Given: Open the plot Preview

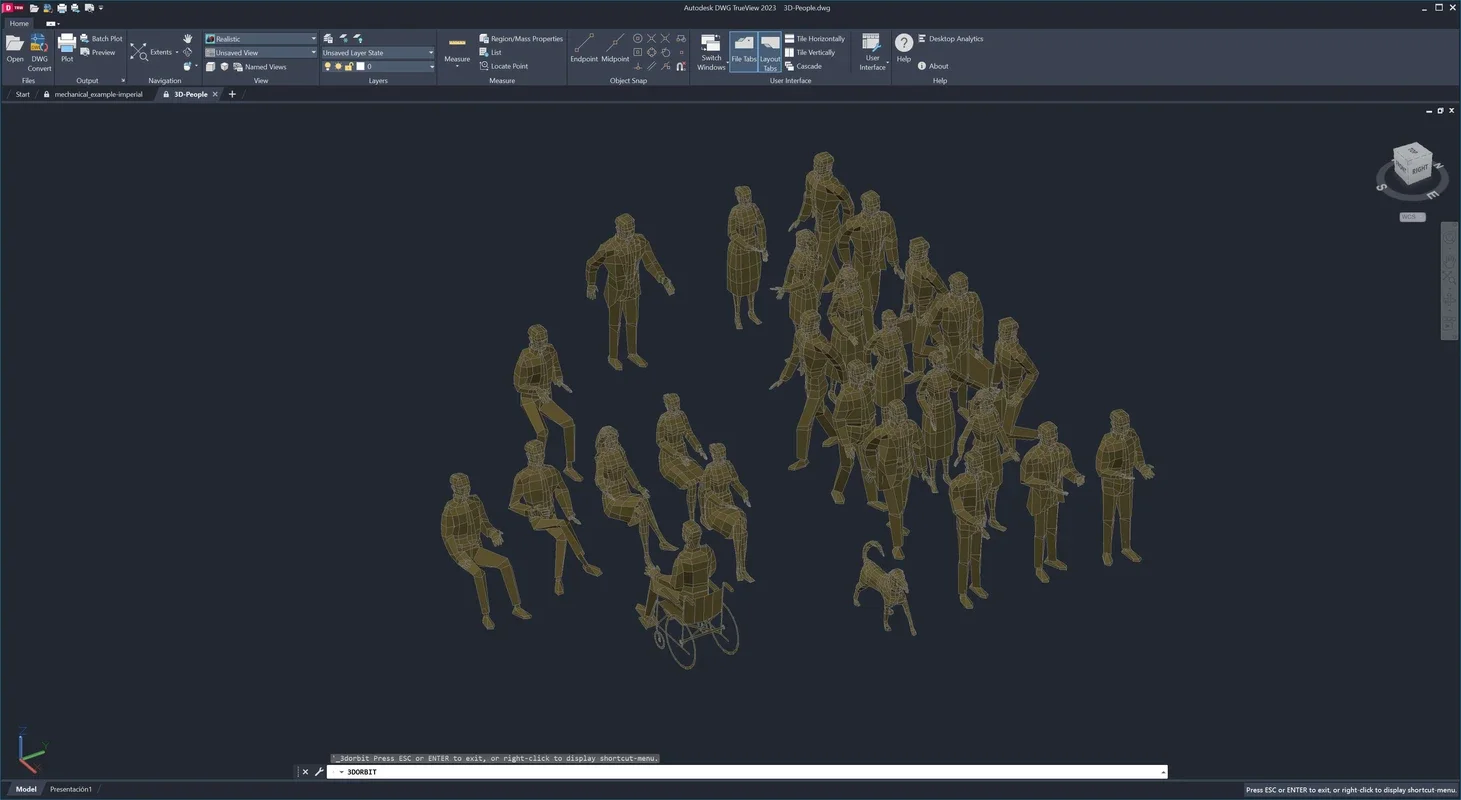Looking at the screenshot, I should 98,52.
